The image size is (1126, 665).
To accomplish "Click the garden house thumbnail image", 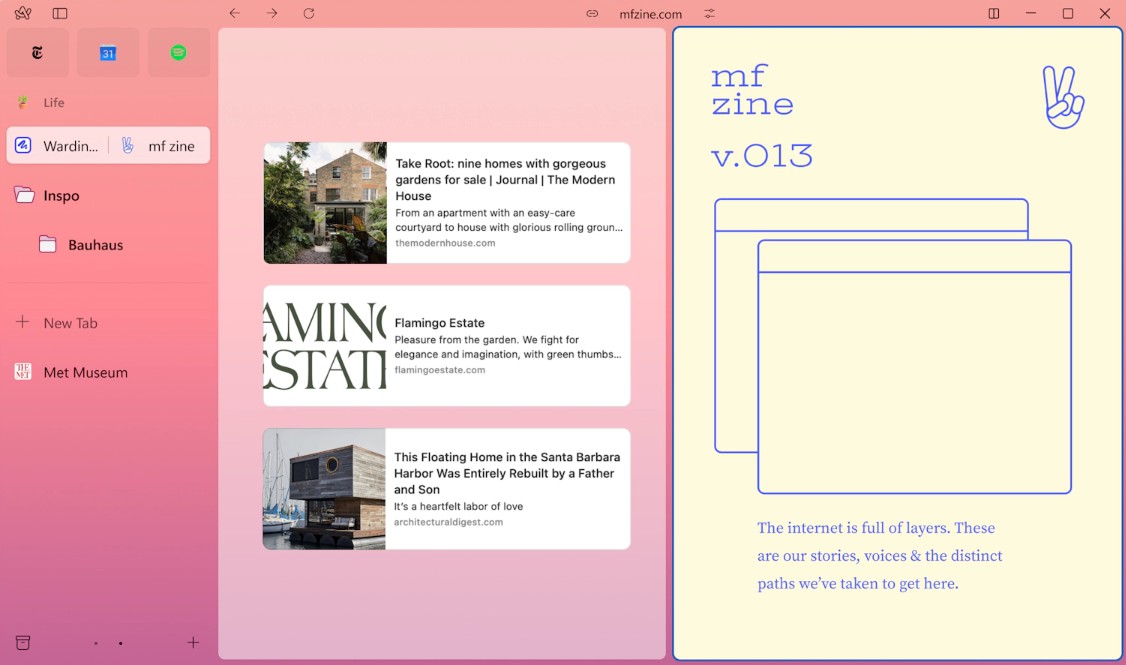I will [325, 203].
